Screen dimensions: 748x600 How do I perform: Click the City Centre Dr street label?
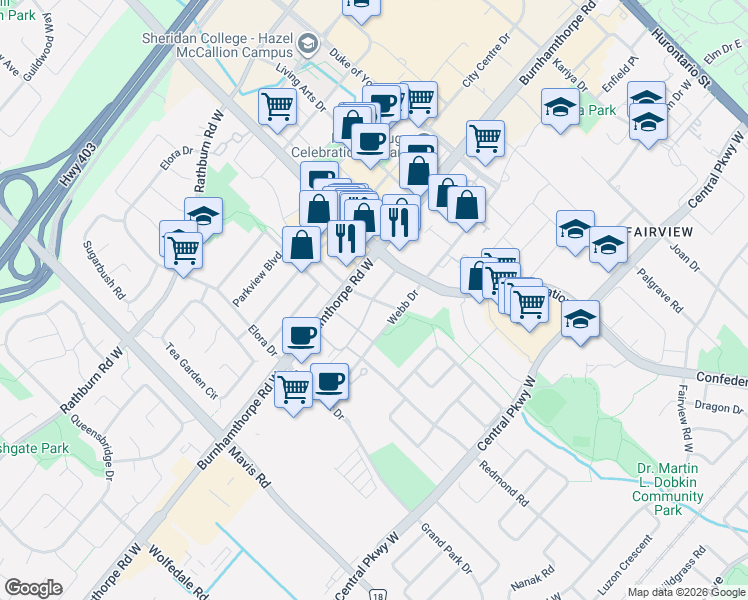point(486,60)
